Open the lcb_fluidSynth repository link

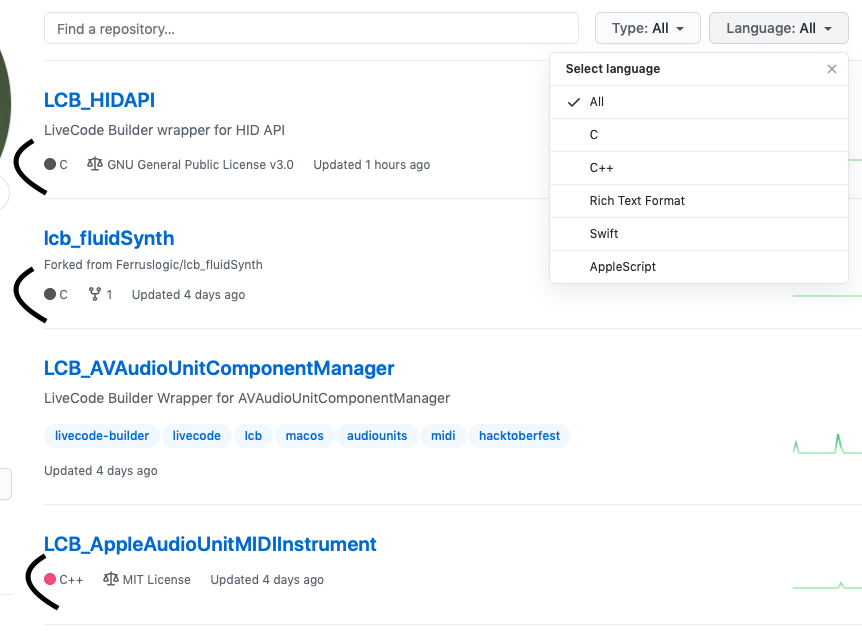pyautogui.click(x=109, y=238)
